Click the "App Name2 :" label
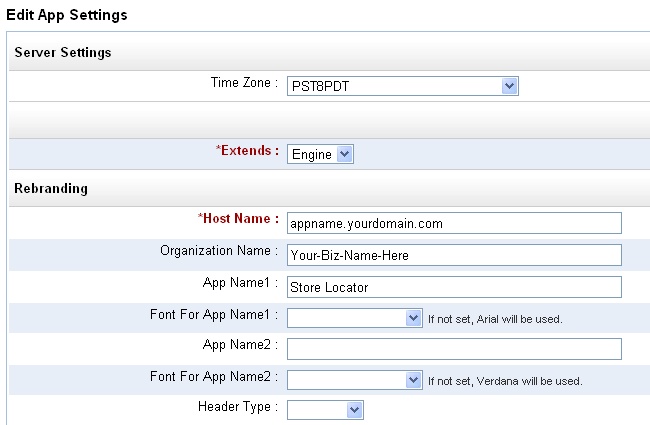Image resolution: width=650 pixels, height=425 pixels. pyautogui.click(x=240, y=345)
